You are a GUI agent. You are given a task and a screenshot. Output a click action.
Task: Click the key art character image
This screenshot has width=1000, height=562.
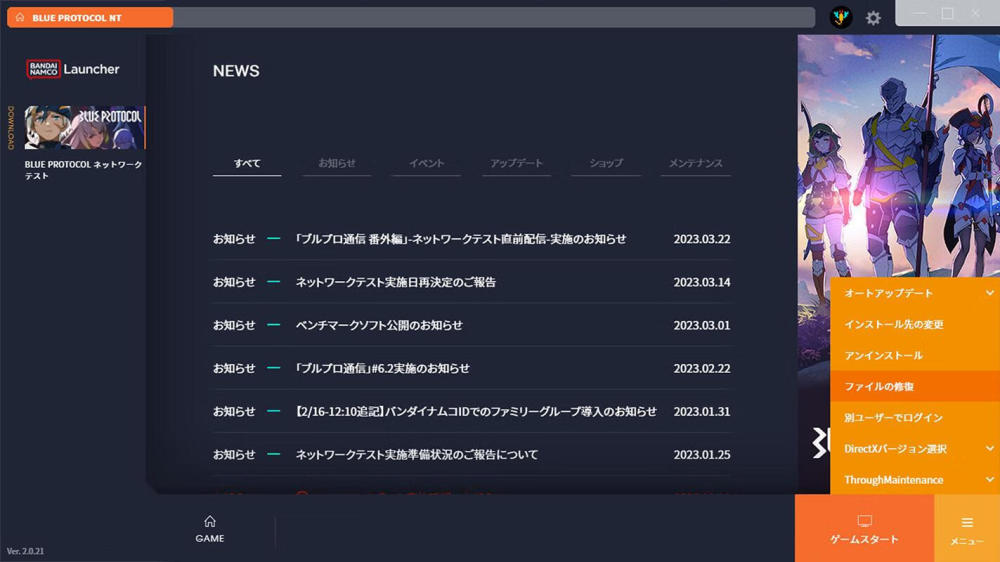(899, 156)
